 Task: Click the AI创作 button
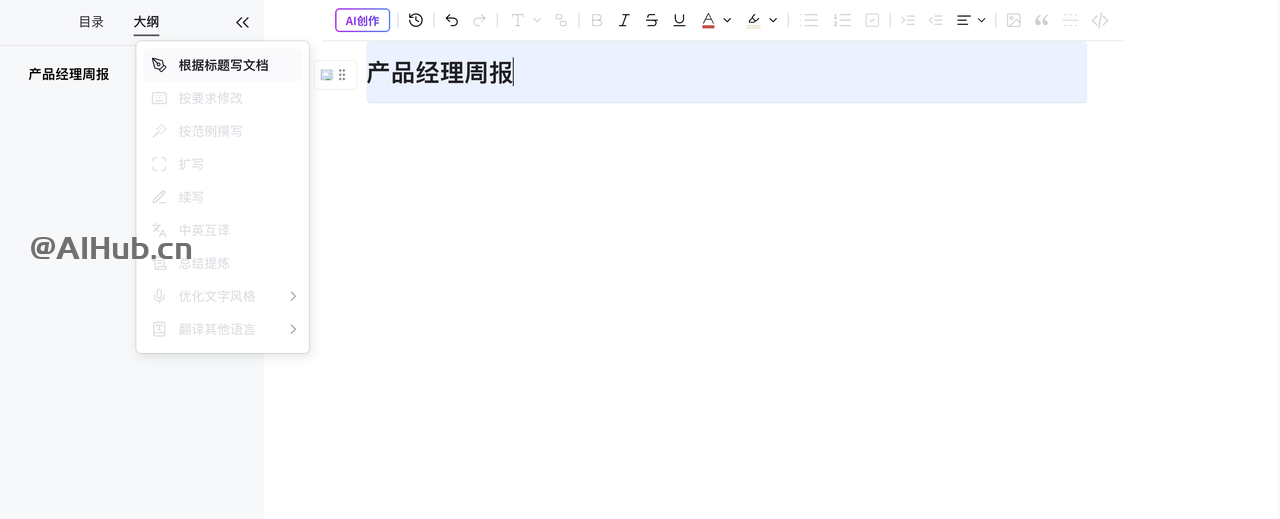(362, 20)
